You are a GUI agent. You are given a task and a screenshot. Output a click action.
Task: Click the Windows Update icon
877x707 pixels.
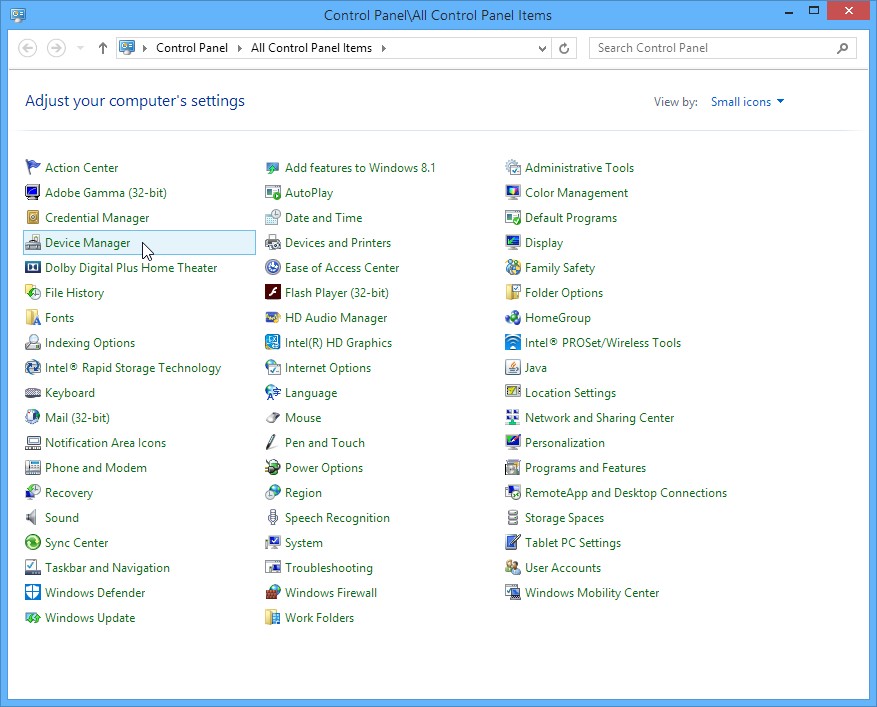33,618
